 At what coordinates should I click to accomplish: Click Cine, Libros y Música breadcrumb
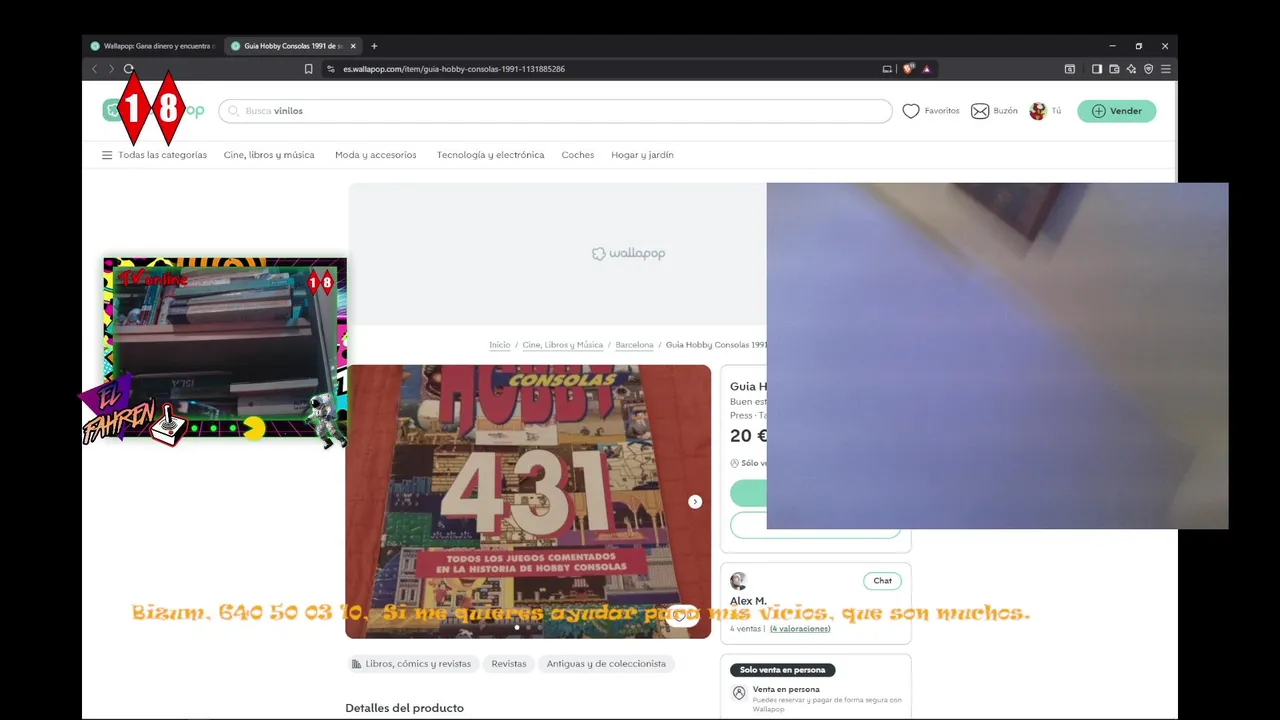click(562, 345)
